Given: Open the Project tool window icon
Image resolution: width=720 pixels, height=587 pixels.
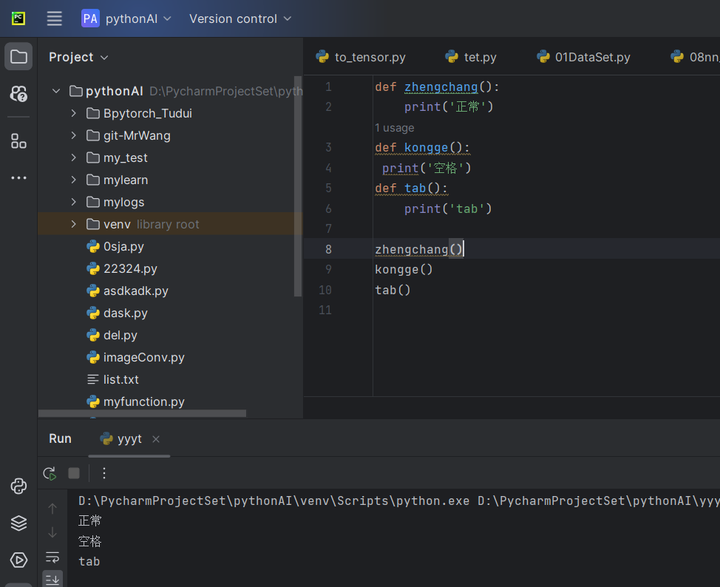Looking at the screenshot, I should [x=18, y=57].
